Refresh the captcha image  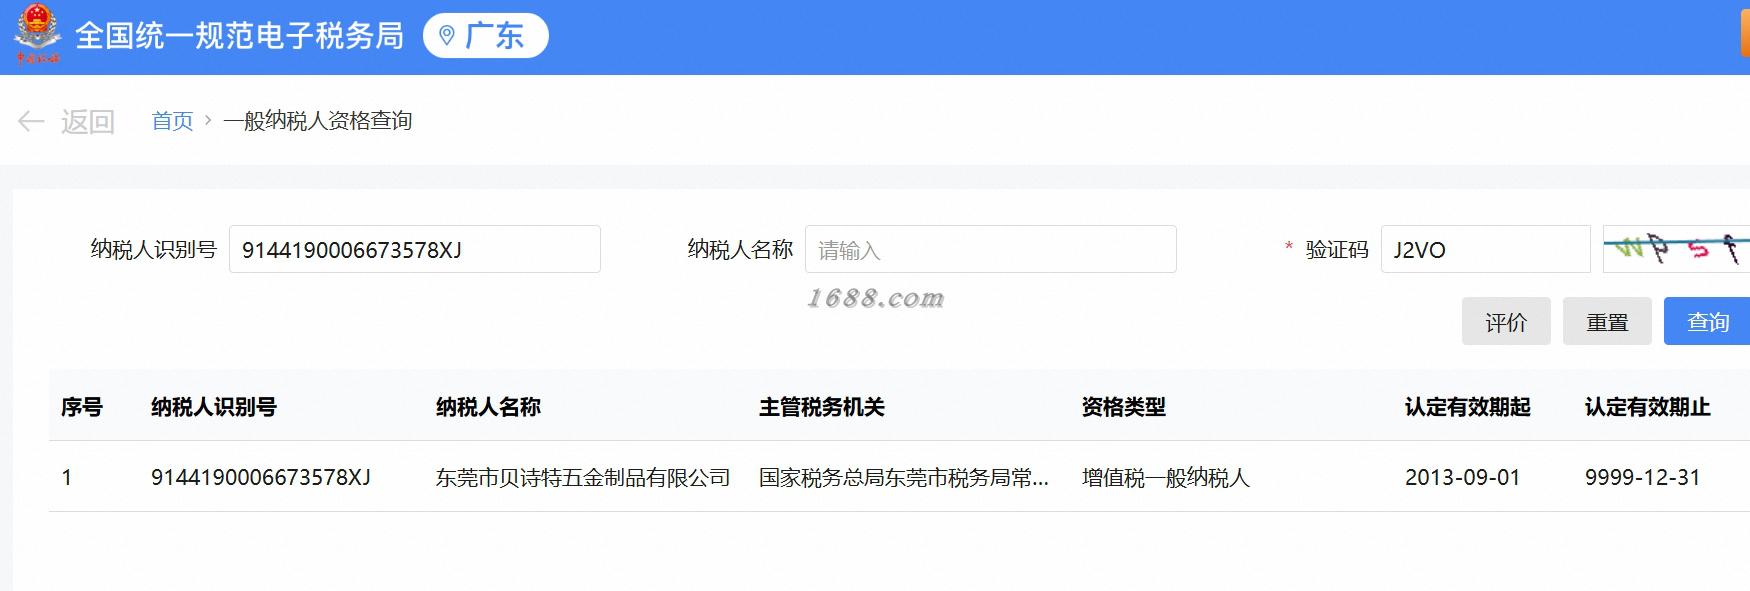tap(1676, 248)
